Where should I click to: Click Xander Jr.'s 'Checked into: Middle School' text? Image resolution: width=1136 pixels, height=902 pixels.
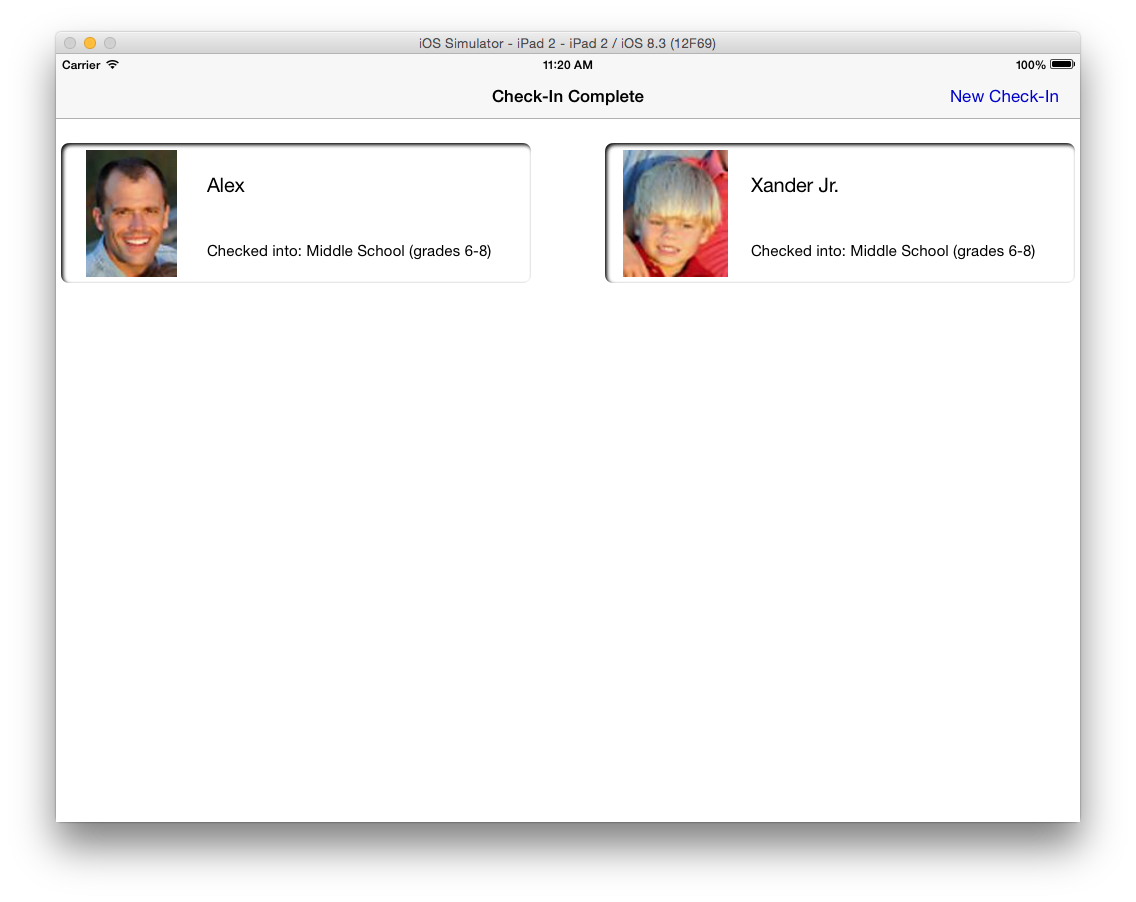pos(892,251)
